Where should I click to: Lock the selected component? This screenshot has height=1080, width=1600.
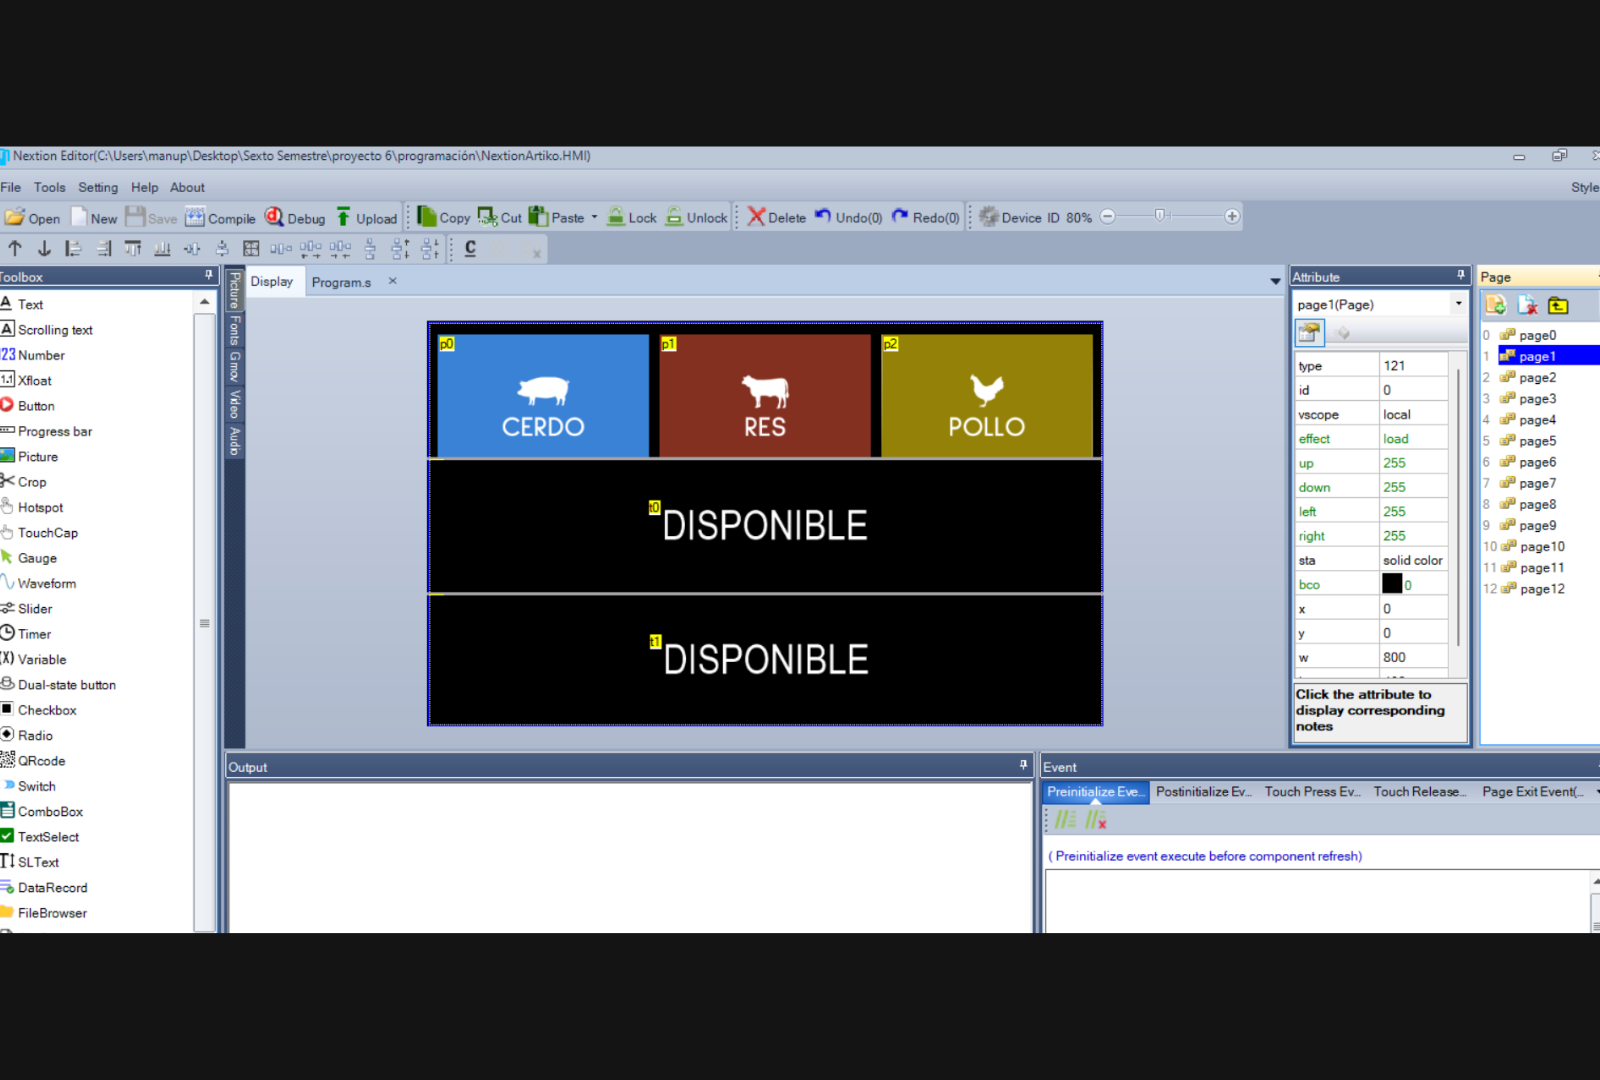(632, 217)
